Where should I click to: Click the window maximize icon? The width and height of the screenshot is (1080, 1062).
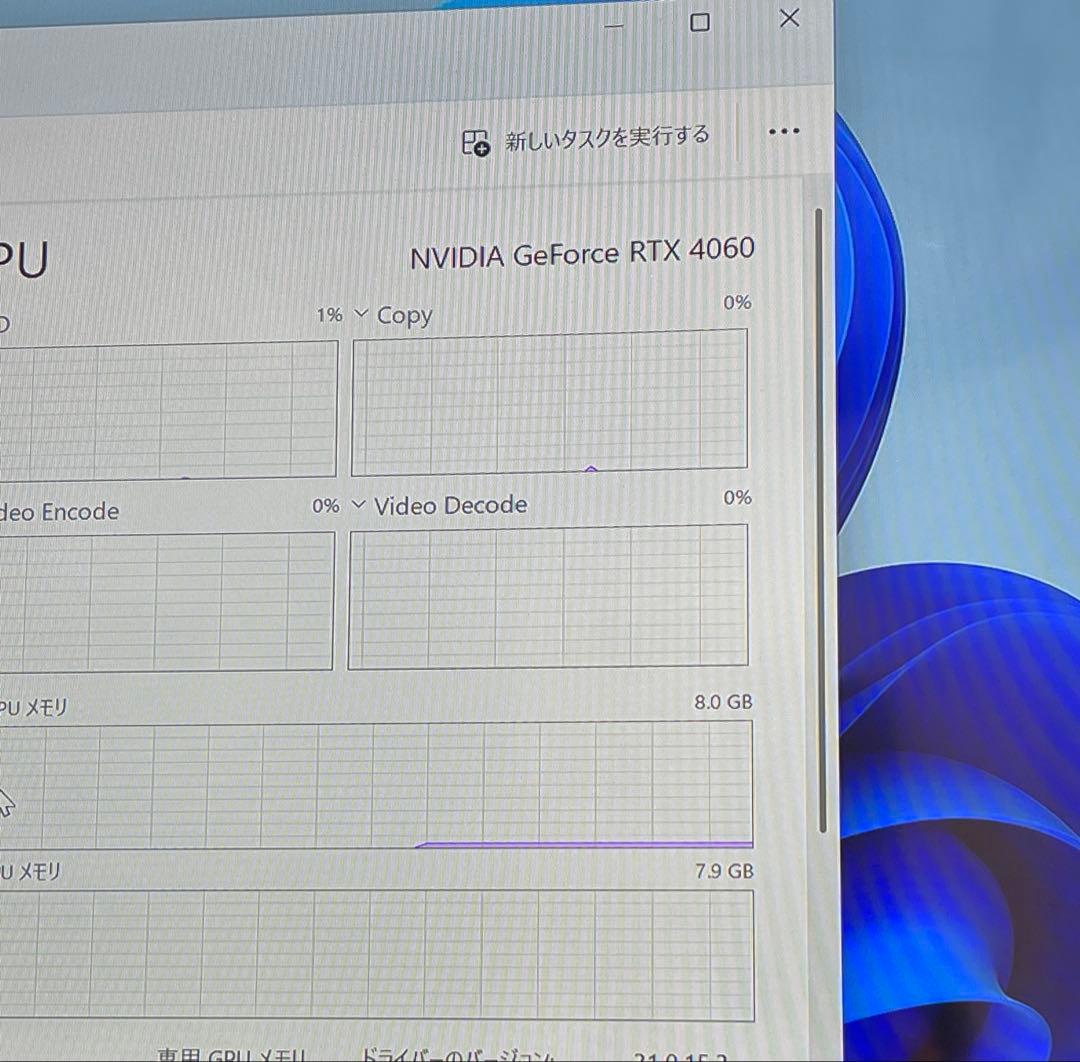(x=699, y=22)
